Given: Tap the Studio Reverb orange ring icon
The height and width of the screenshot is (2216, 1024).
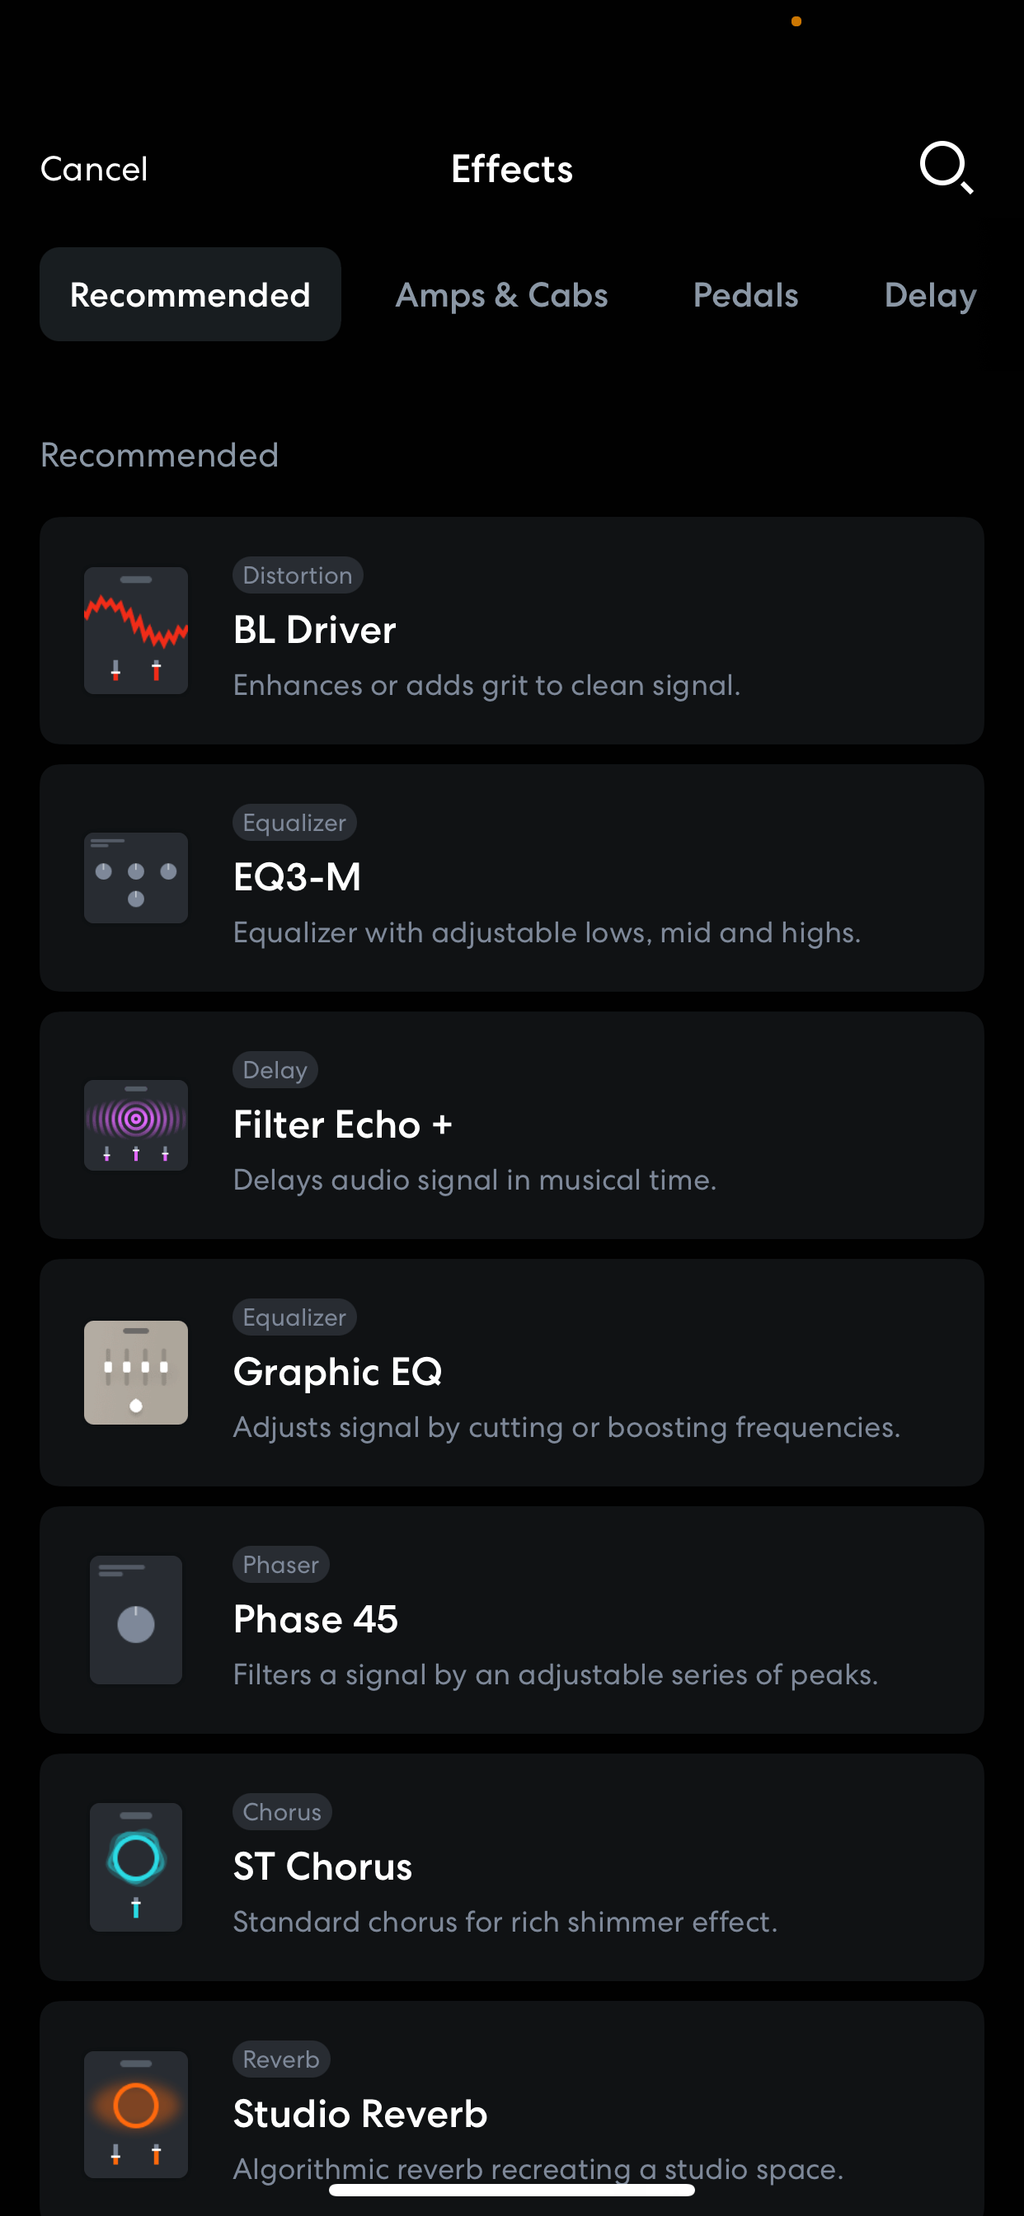Looking at the screenshot, I should [136, 2114].
